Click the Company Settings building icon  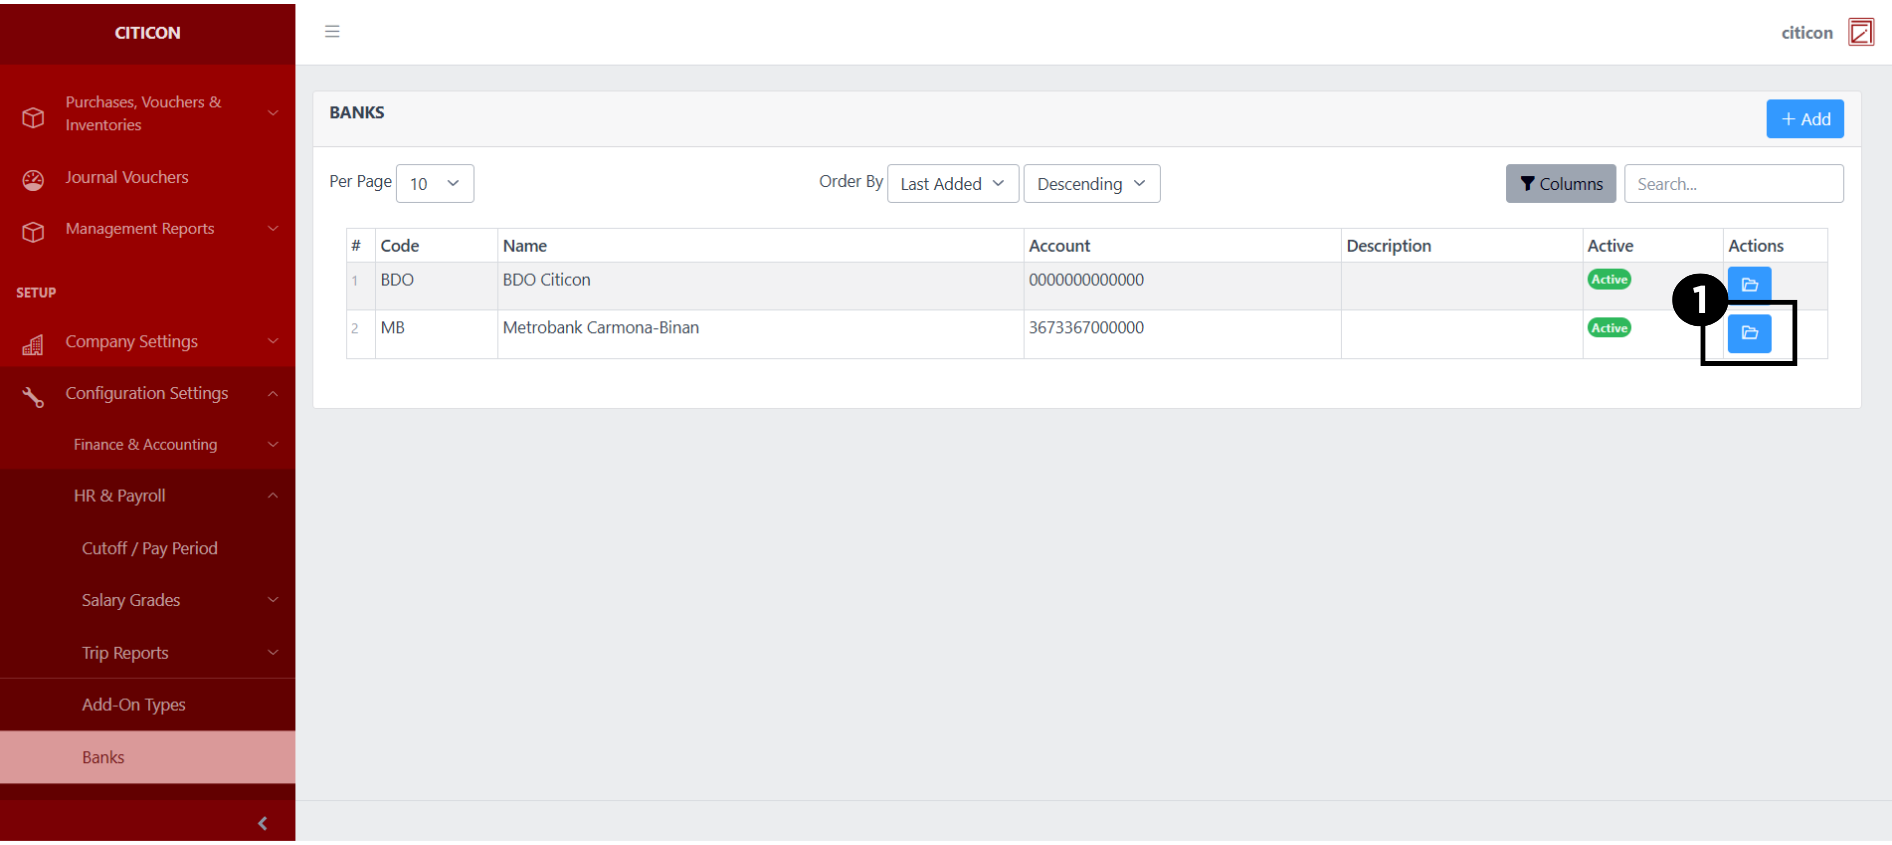(x=33, y=344)
